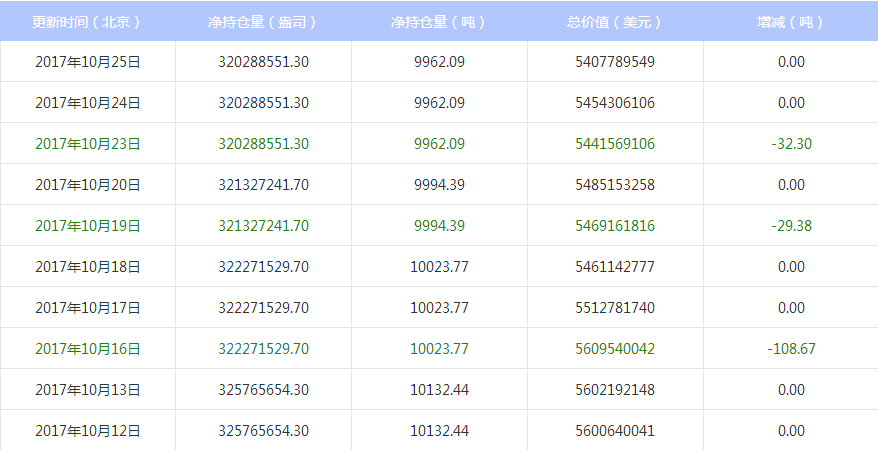This screenshot has width=878, height=450.
Task: Click ounces value in 10月23日 row
Action: pos(263,144)
